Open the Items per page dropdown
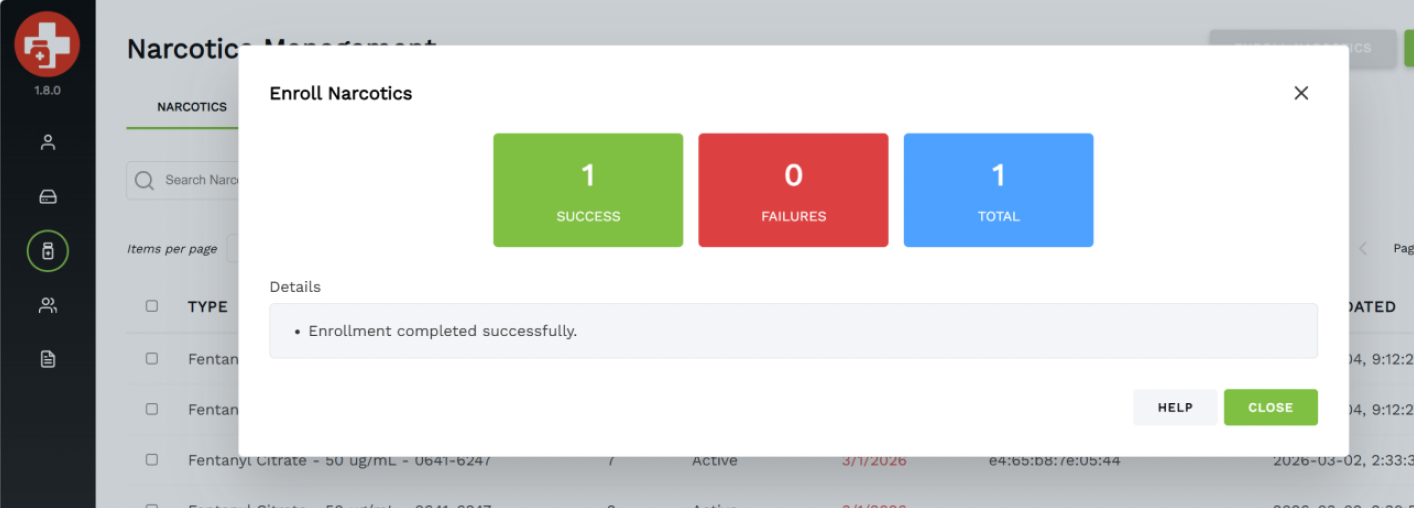The height and width of the screenshot is (508, 1414). pos(232,249)
